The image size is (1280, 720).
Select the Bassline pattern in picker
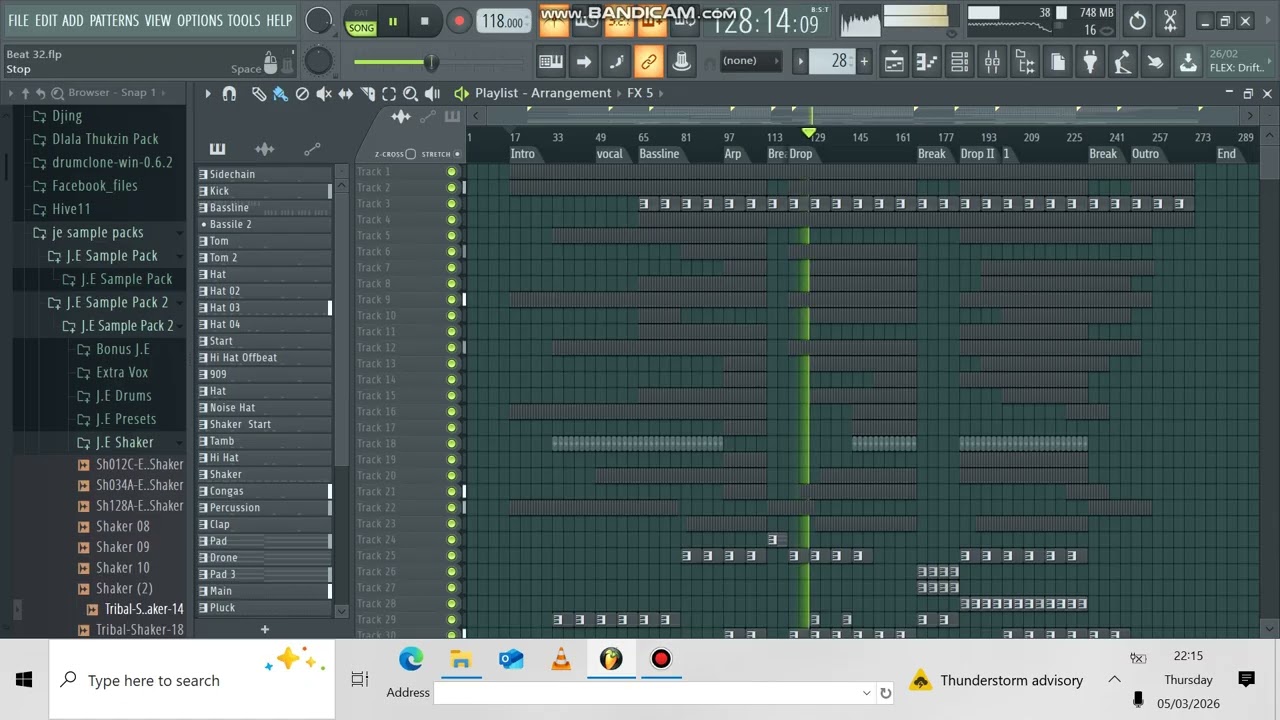pos(264,208)
